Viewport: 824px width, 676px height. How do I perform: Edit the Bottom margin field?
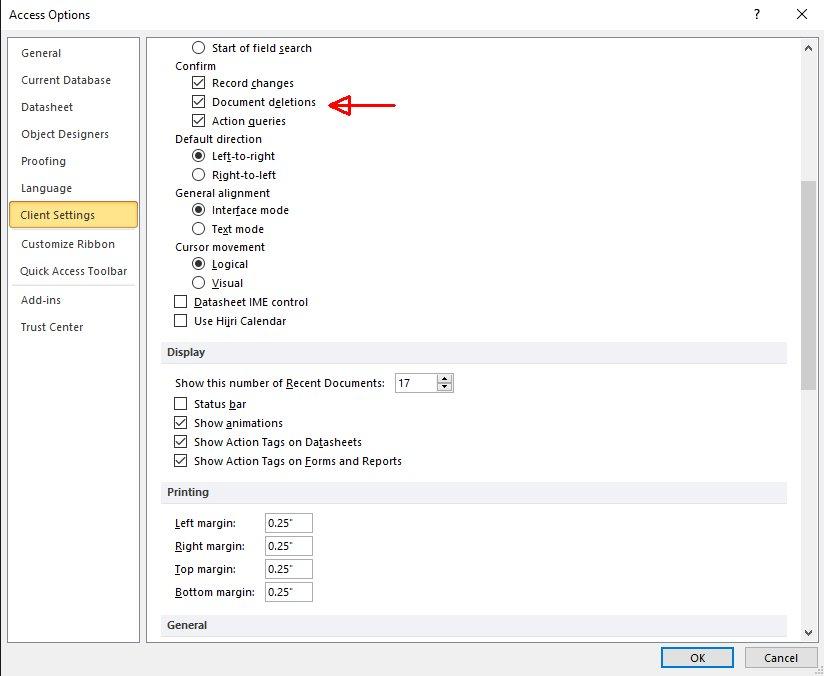coord(289,592)
